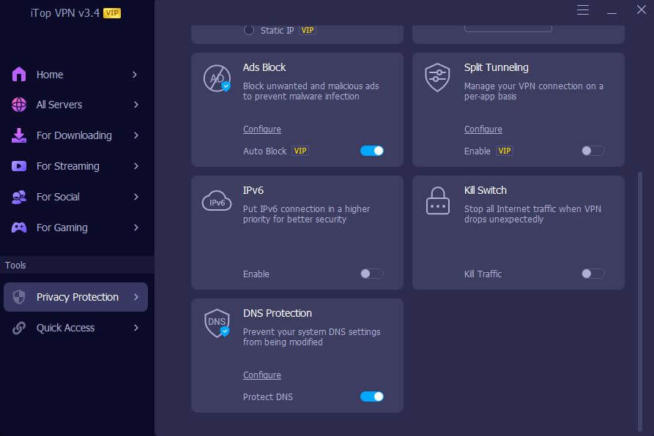Click the iTop VPN v3.4 title text
This screenshot has width=654, height=436.
pos(65,13)
